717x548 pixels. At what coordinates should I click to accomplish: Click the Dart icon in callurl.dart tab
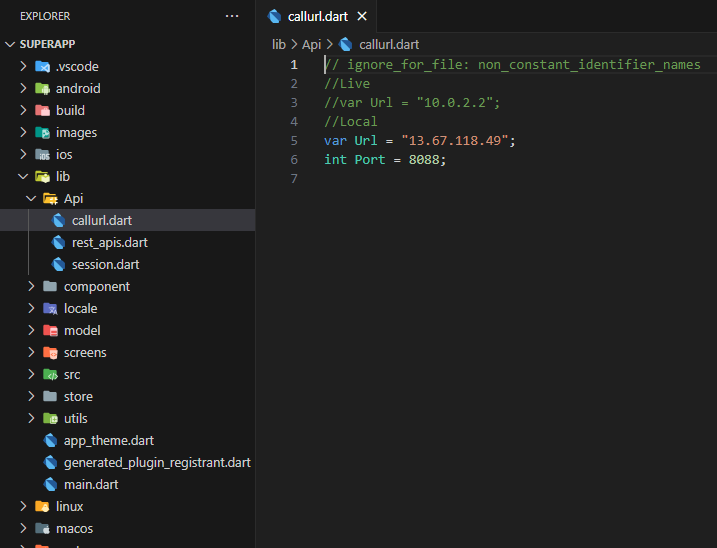275,17
